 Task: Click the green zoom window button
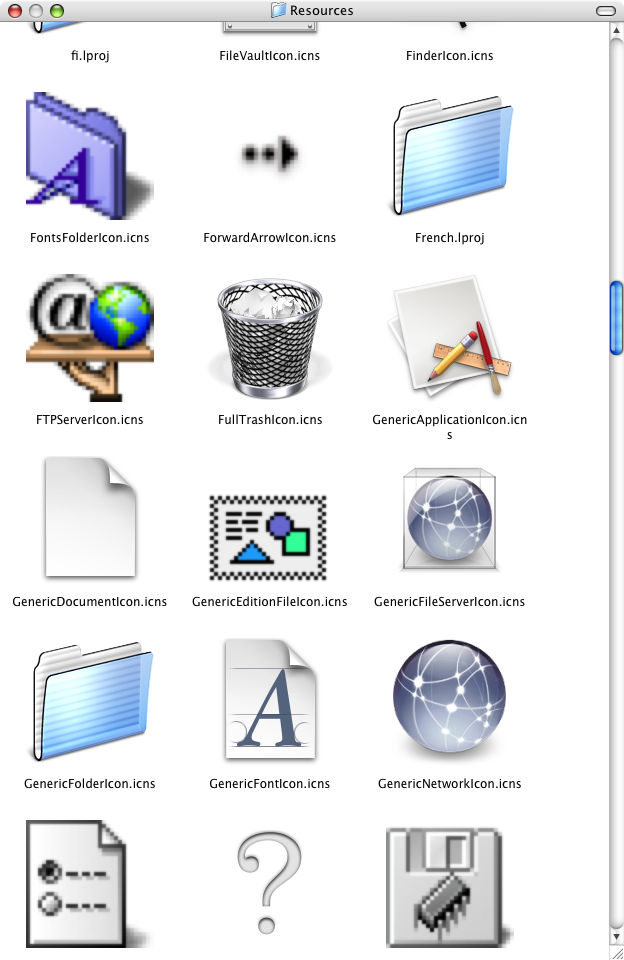coord(57,10)
